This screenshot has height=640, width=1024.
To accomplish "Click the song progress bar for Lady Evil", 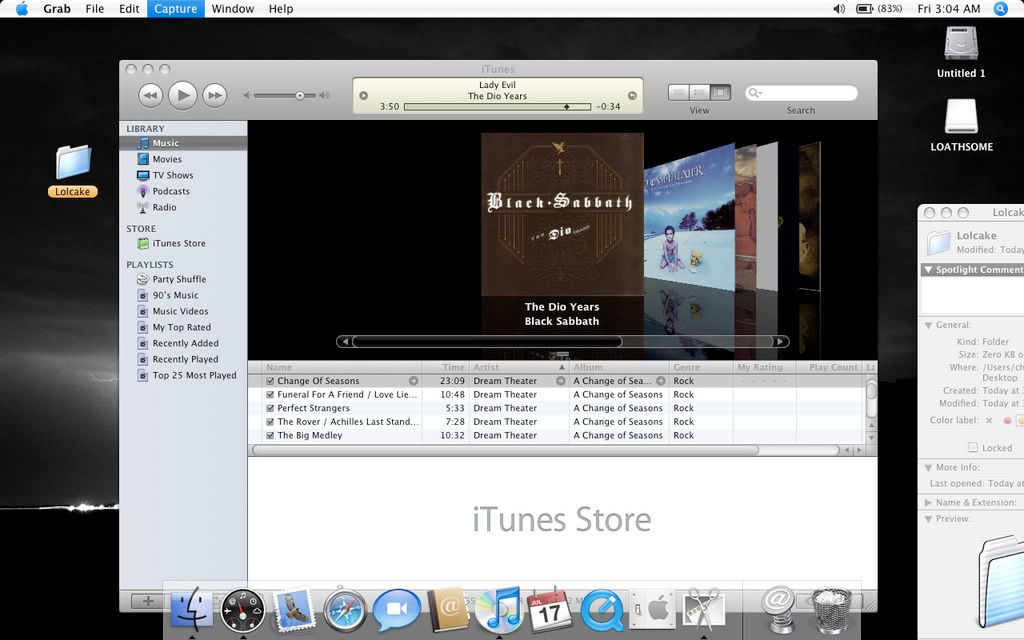I will click(x=497, y=106).
